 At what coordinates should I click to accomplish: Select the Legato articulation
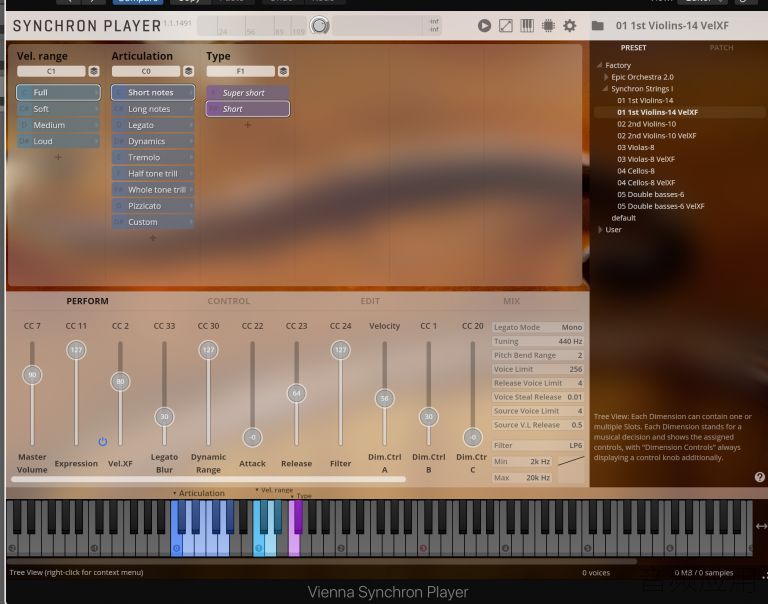click(x=153, y=125)
